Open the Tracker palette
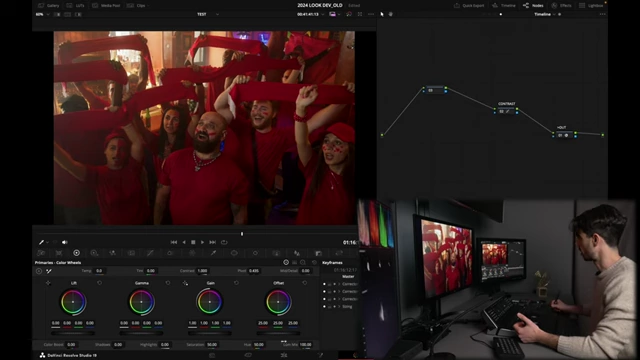 pyautogui.click(x=255, y=253)
